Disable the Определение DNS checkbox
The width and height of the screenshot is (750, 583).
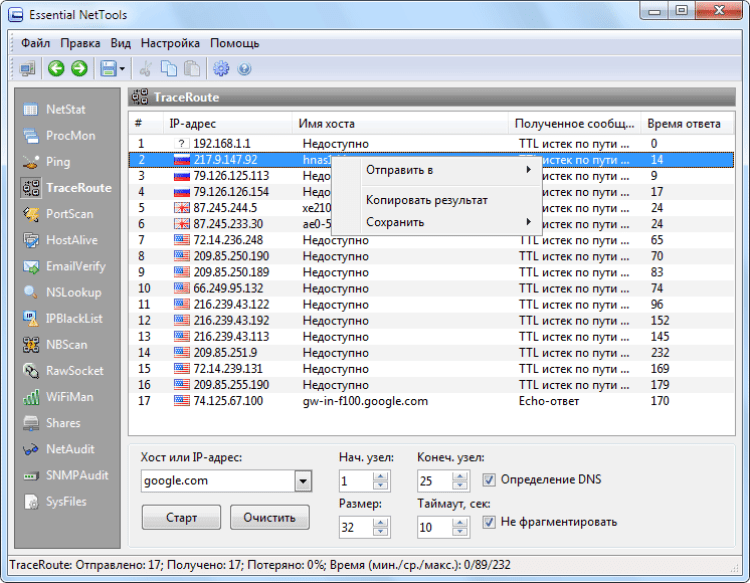pyautogui.click(x=488, y=480)
